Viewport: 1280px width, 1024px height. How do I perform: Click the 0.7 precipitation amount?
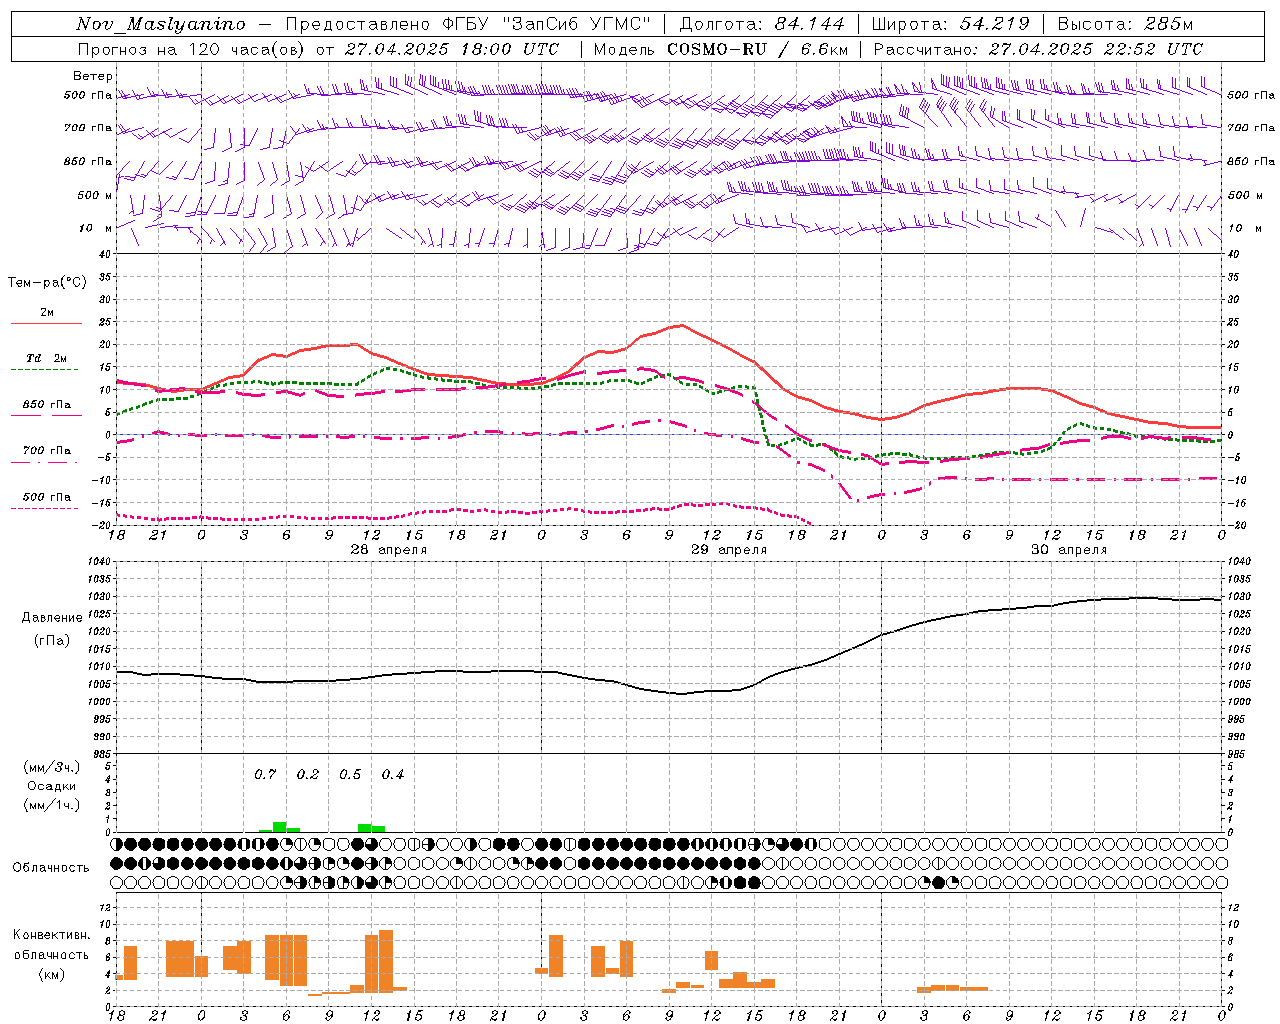pyautogui.click(x=265, y=774)
